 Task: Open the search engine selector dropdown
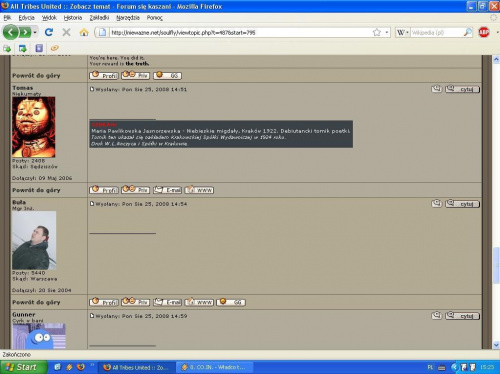tap(403, 32)
